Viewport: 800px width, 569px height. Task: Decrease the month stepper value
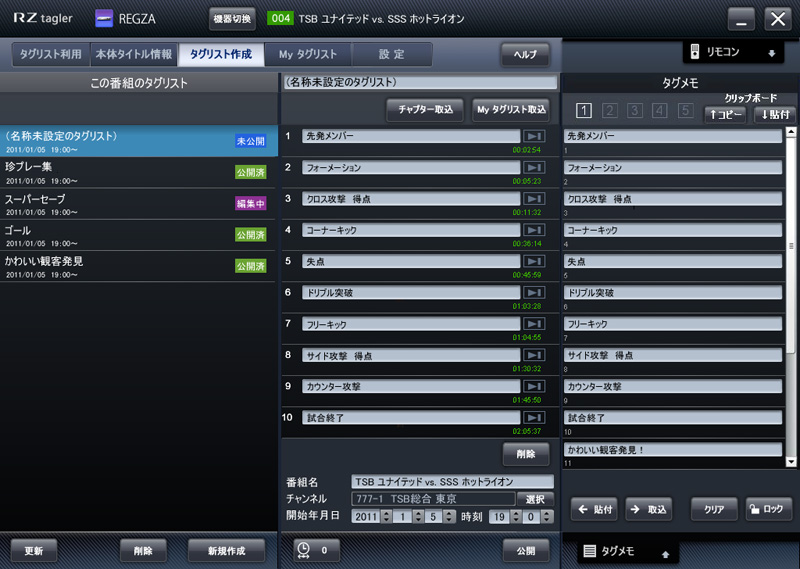click(418, 520)
